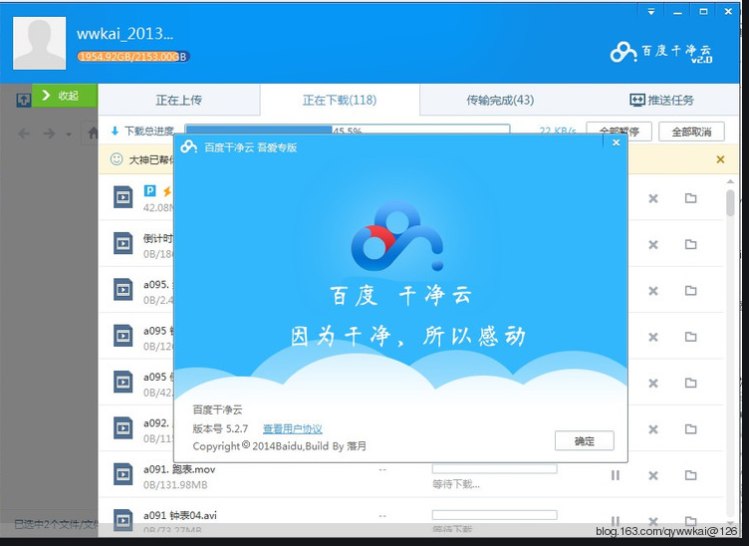Click the lightning bolt icon in first row
This screenshot has width=749, height=546.
click(167, 192)
